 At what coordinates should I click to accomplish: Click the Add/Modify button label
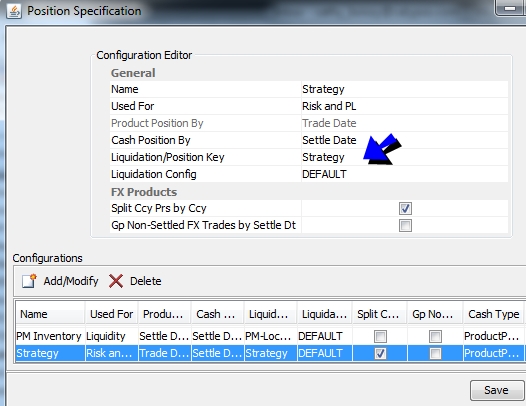71,281
